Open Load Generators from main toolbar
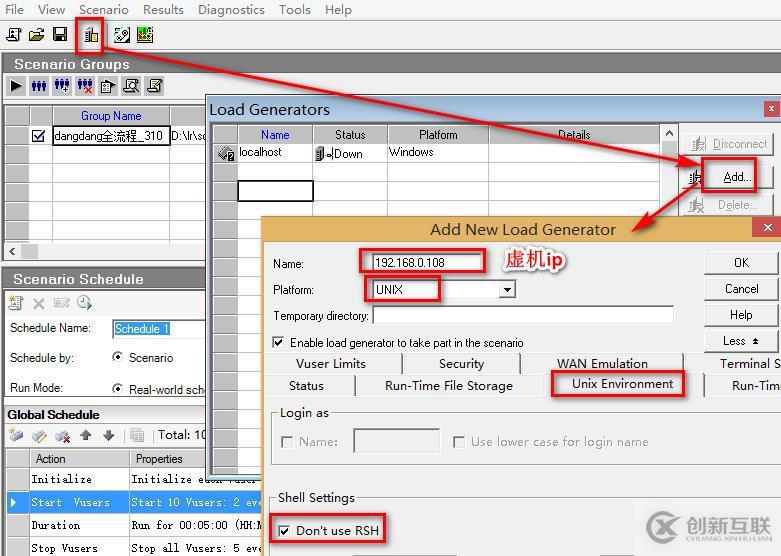Viewport: 781px width, 556px height. coord(91,34)
